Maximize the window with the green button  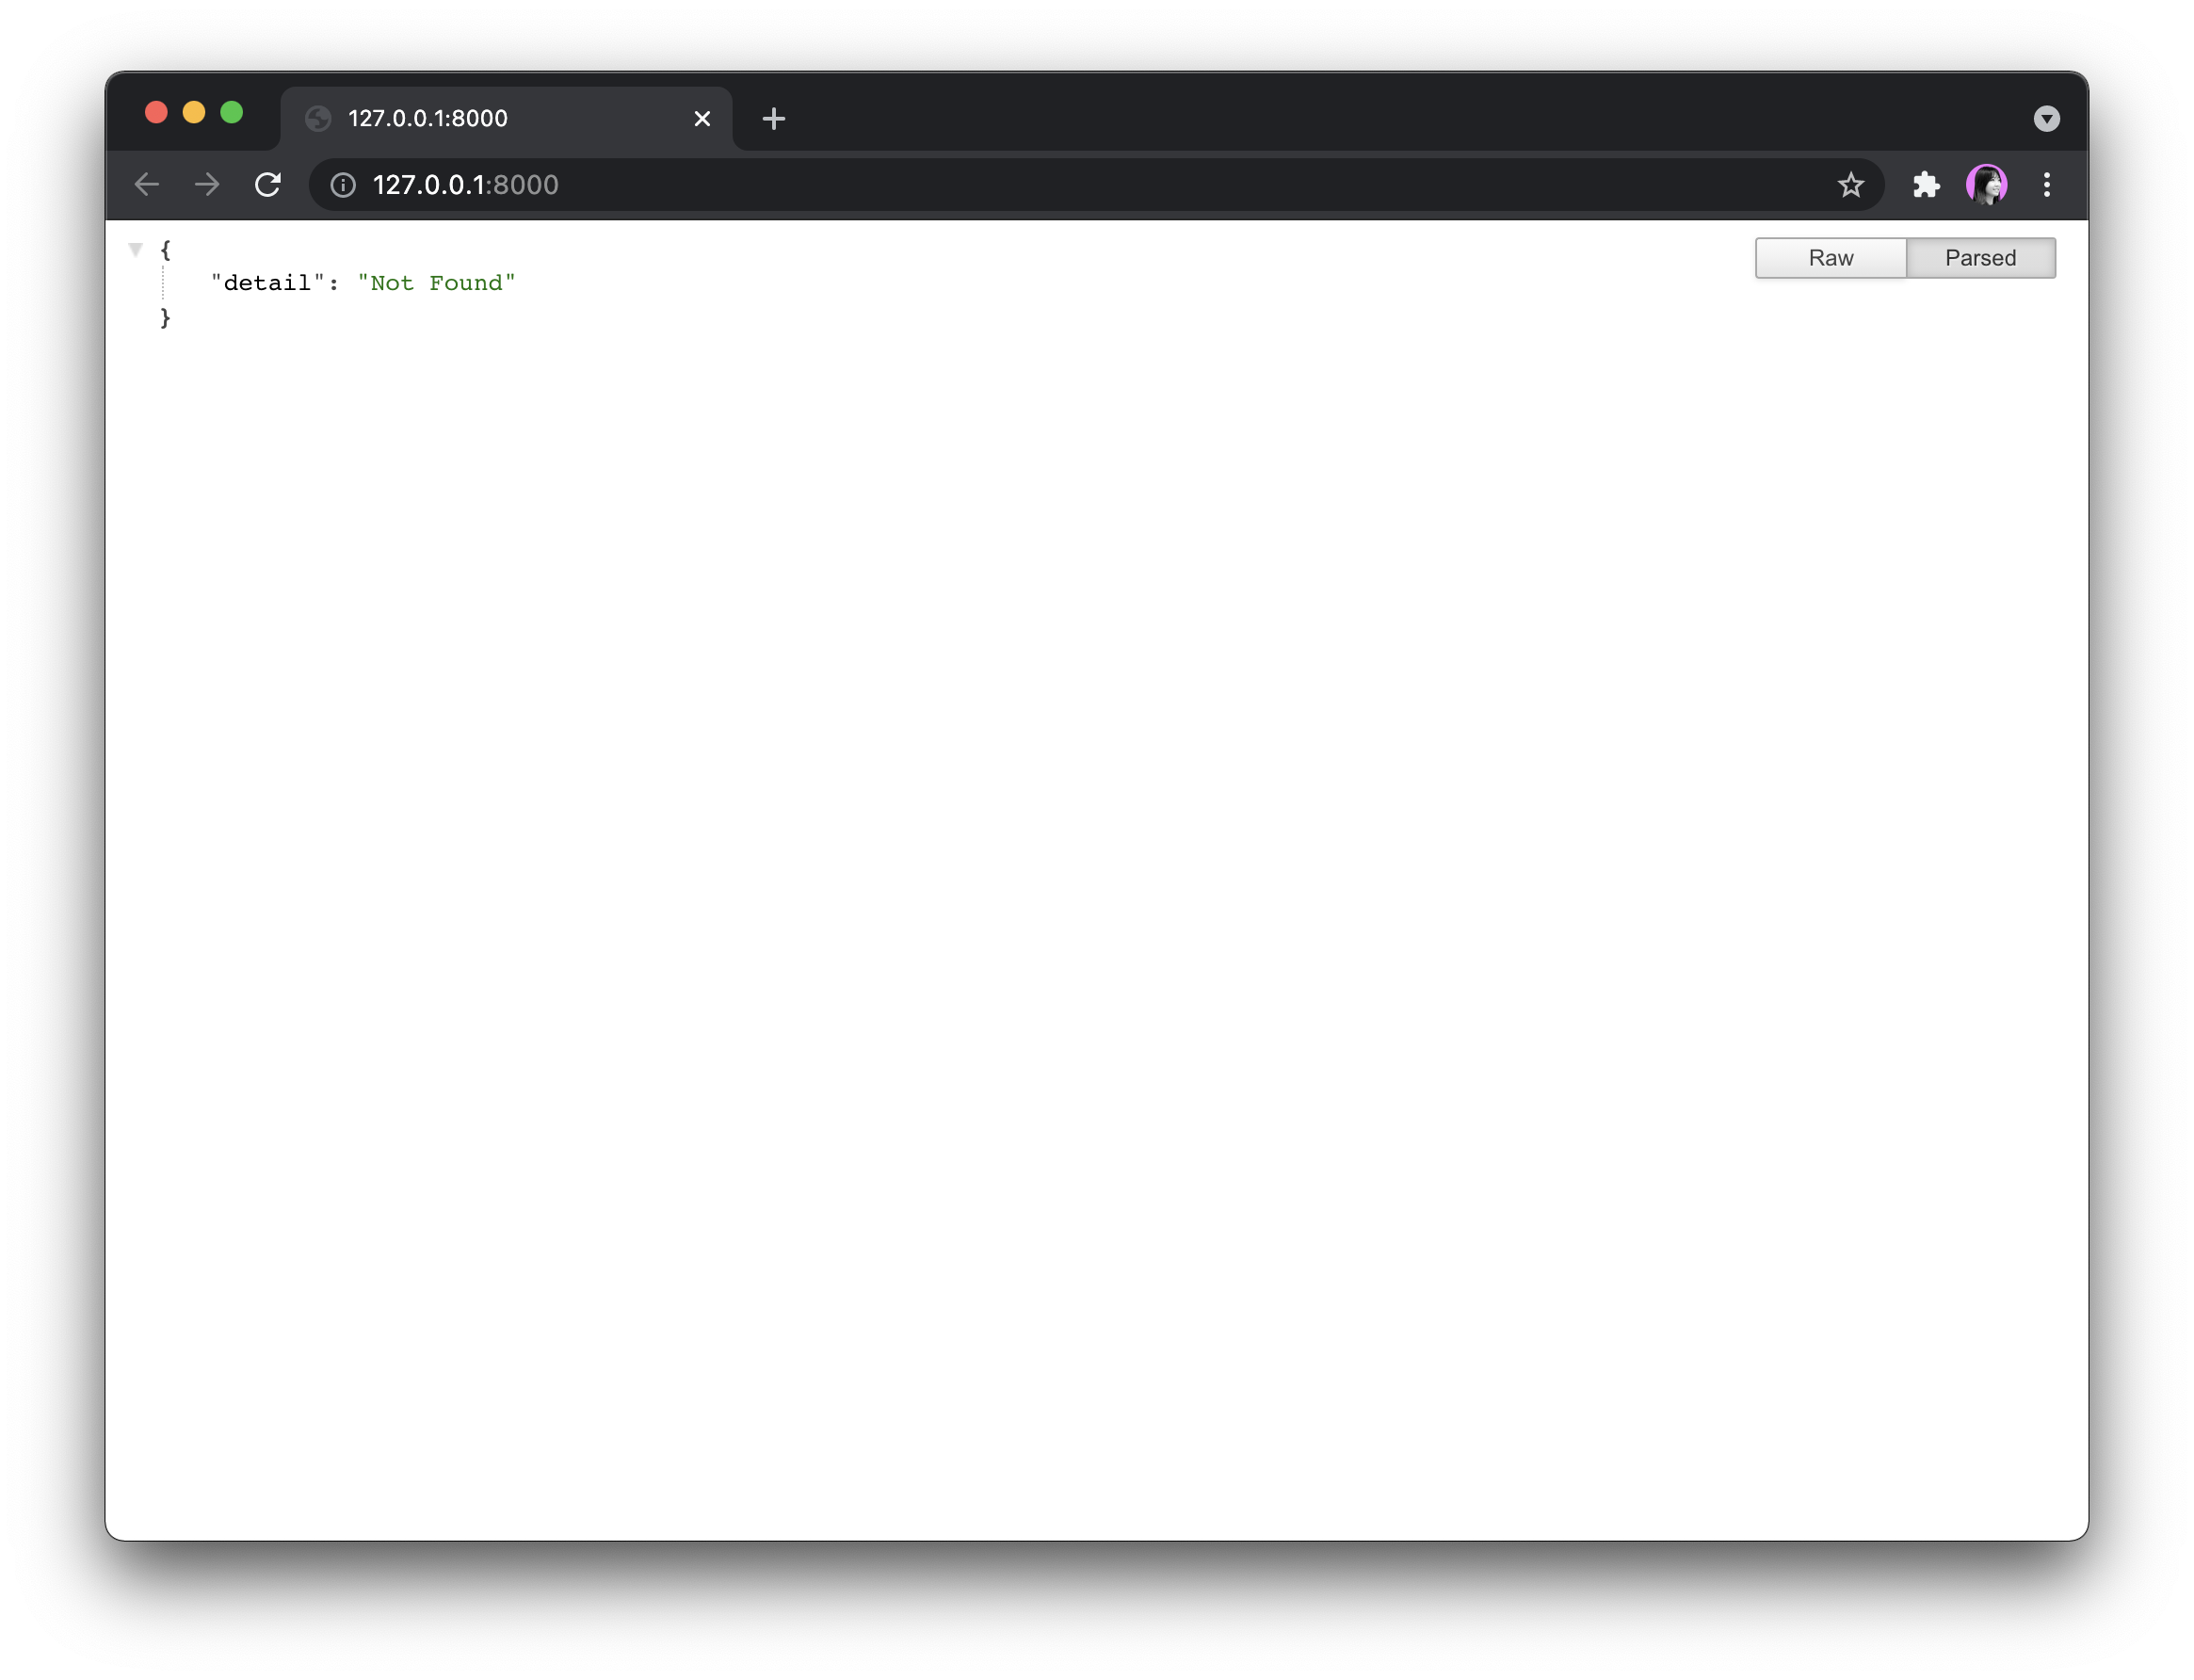click(232, 112)
